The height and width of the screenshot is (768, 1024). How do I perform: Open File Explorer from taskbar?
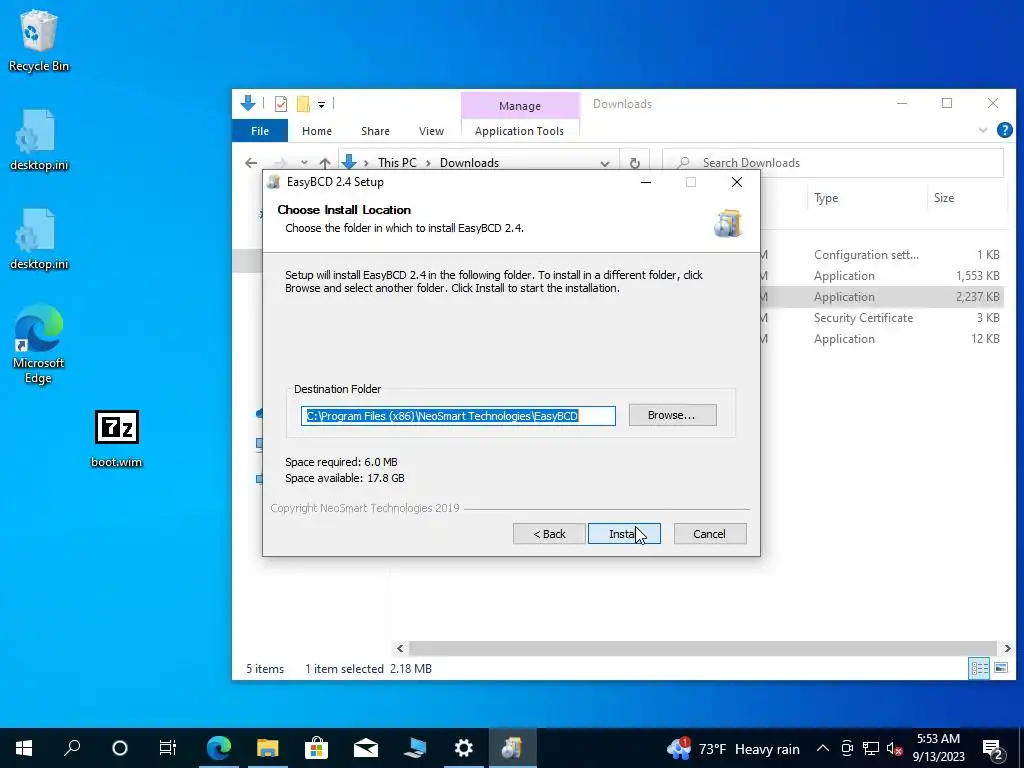[x=267, y=748]
